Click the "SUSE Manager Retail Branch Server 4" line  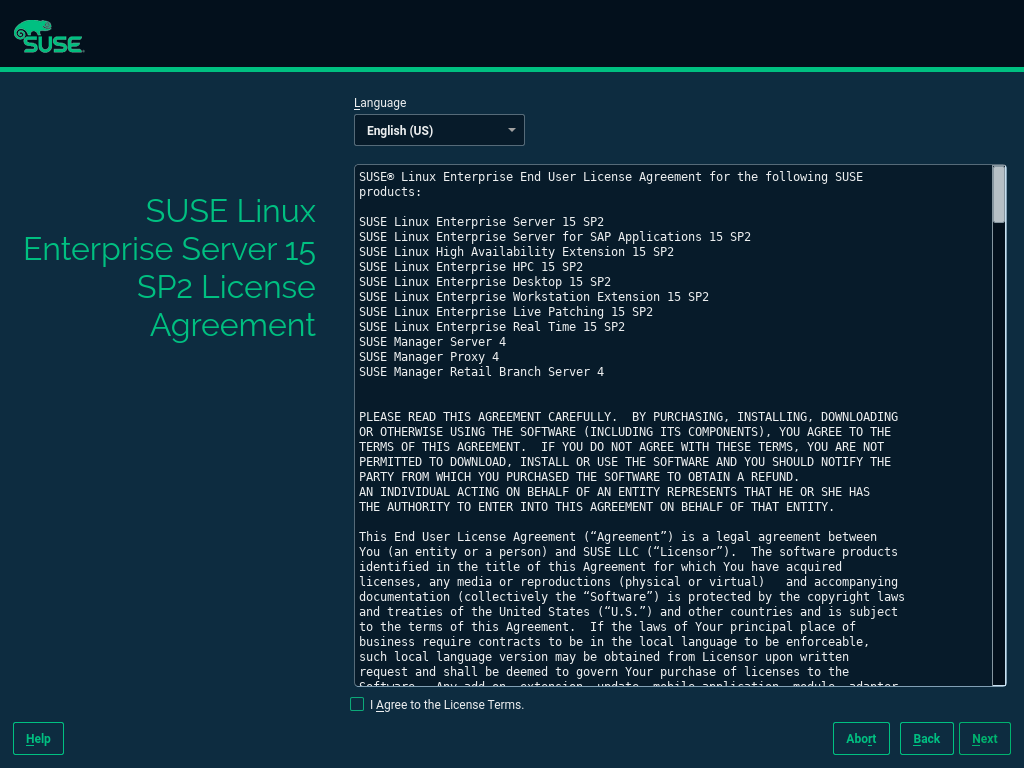(x=481, y=372)
